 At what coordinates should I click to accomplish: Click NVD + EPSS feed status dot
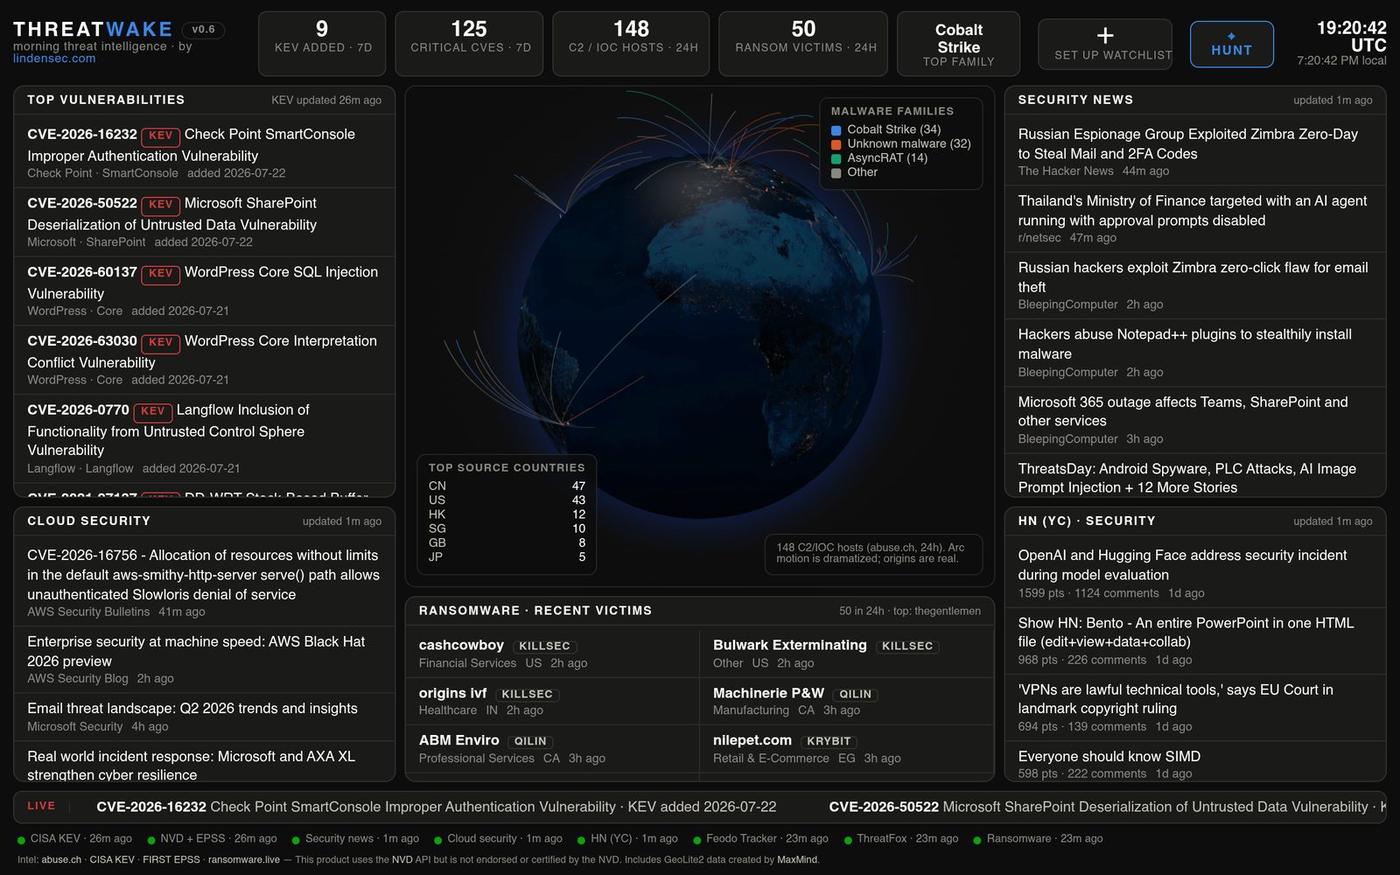pyautogui.click(x=151, y=840)
